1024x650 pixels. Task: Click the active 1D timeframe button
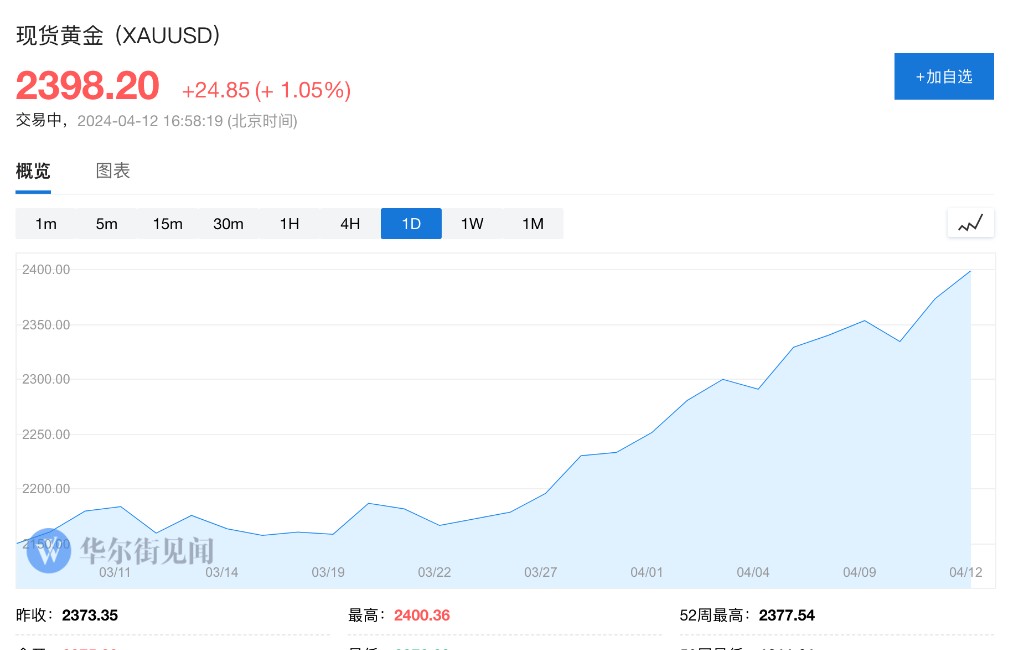411,223
